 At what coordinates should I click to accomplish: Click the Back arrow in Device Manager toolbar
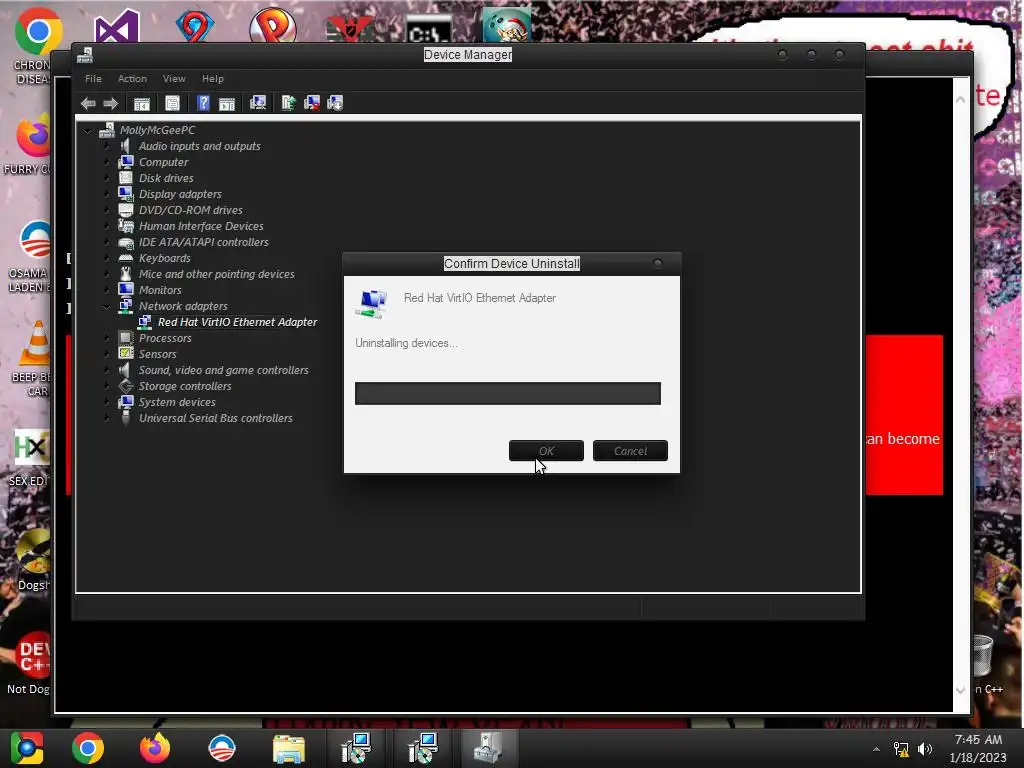[88, 103]
